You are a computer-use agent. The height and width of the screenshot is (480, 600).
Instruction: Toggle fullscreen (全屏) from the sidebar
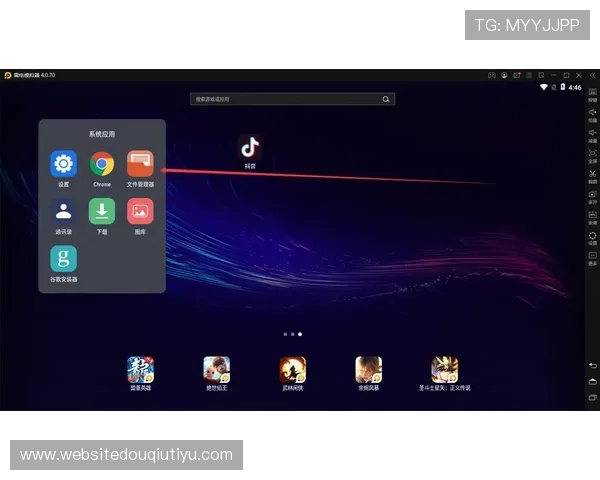coord(592,155)
